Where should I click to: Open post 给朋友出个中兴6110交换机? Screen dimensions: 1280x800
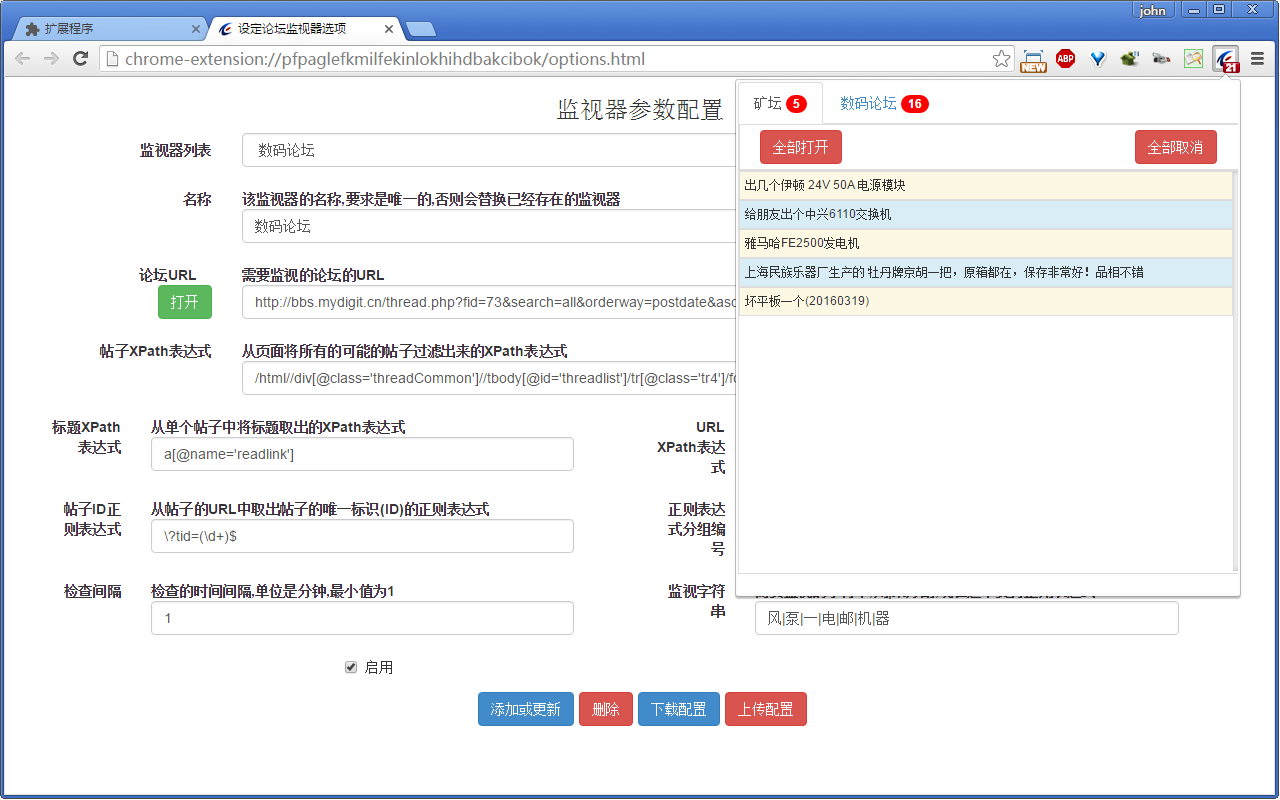[x=986, y=214]
